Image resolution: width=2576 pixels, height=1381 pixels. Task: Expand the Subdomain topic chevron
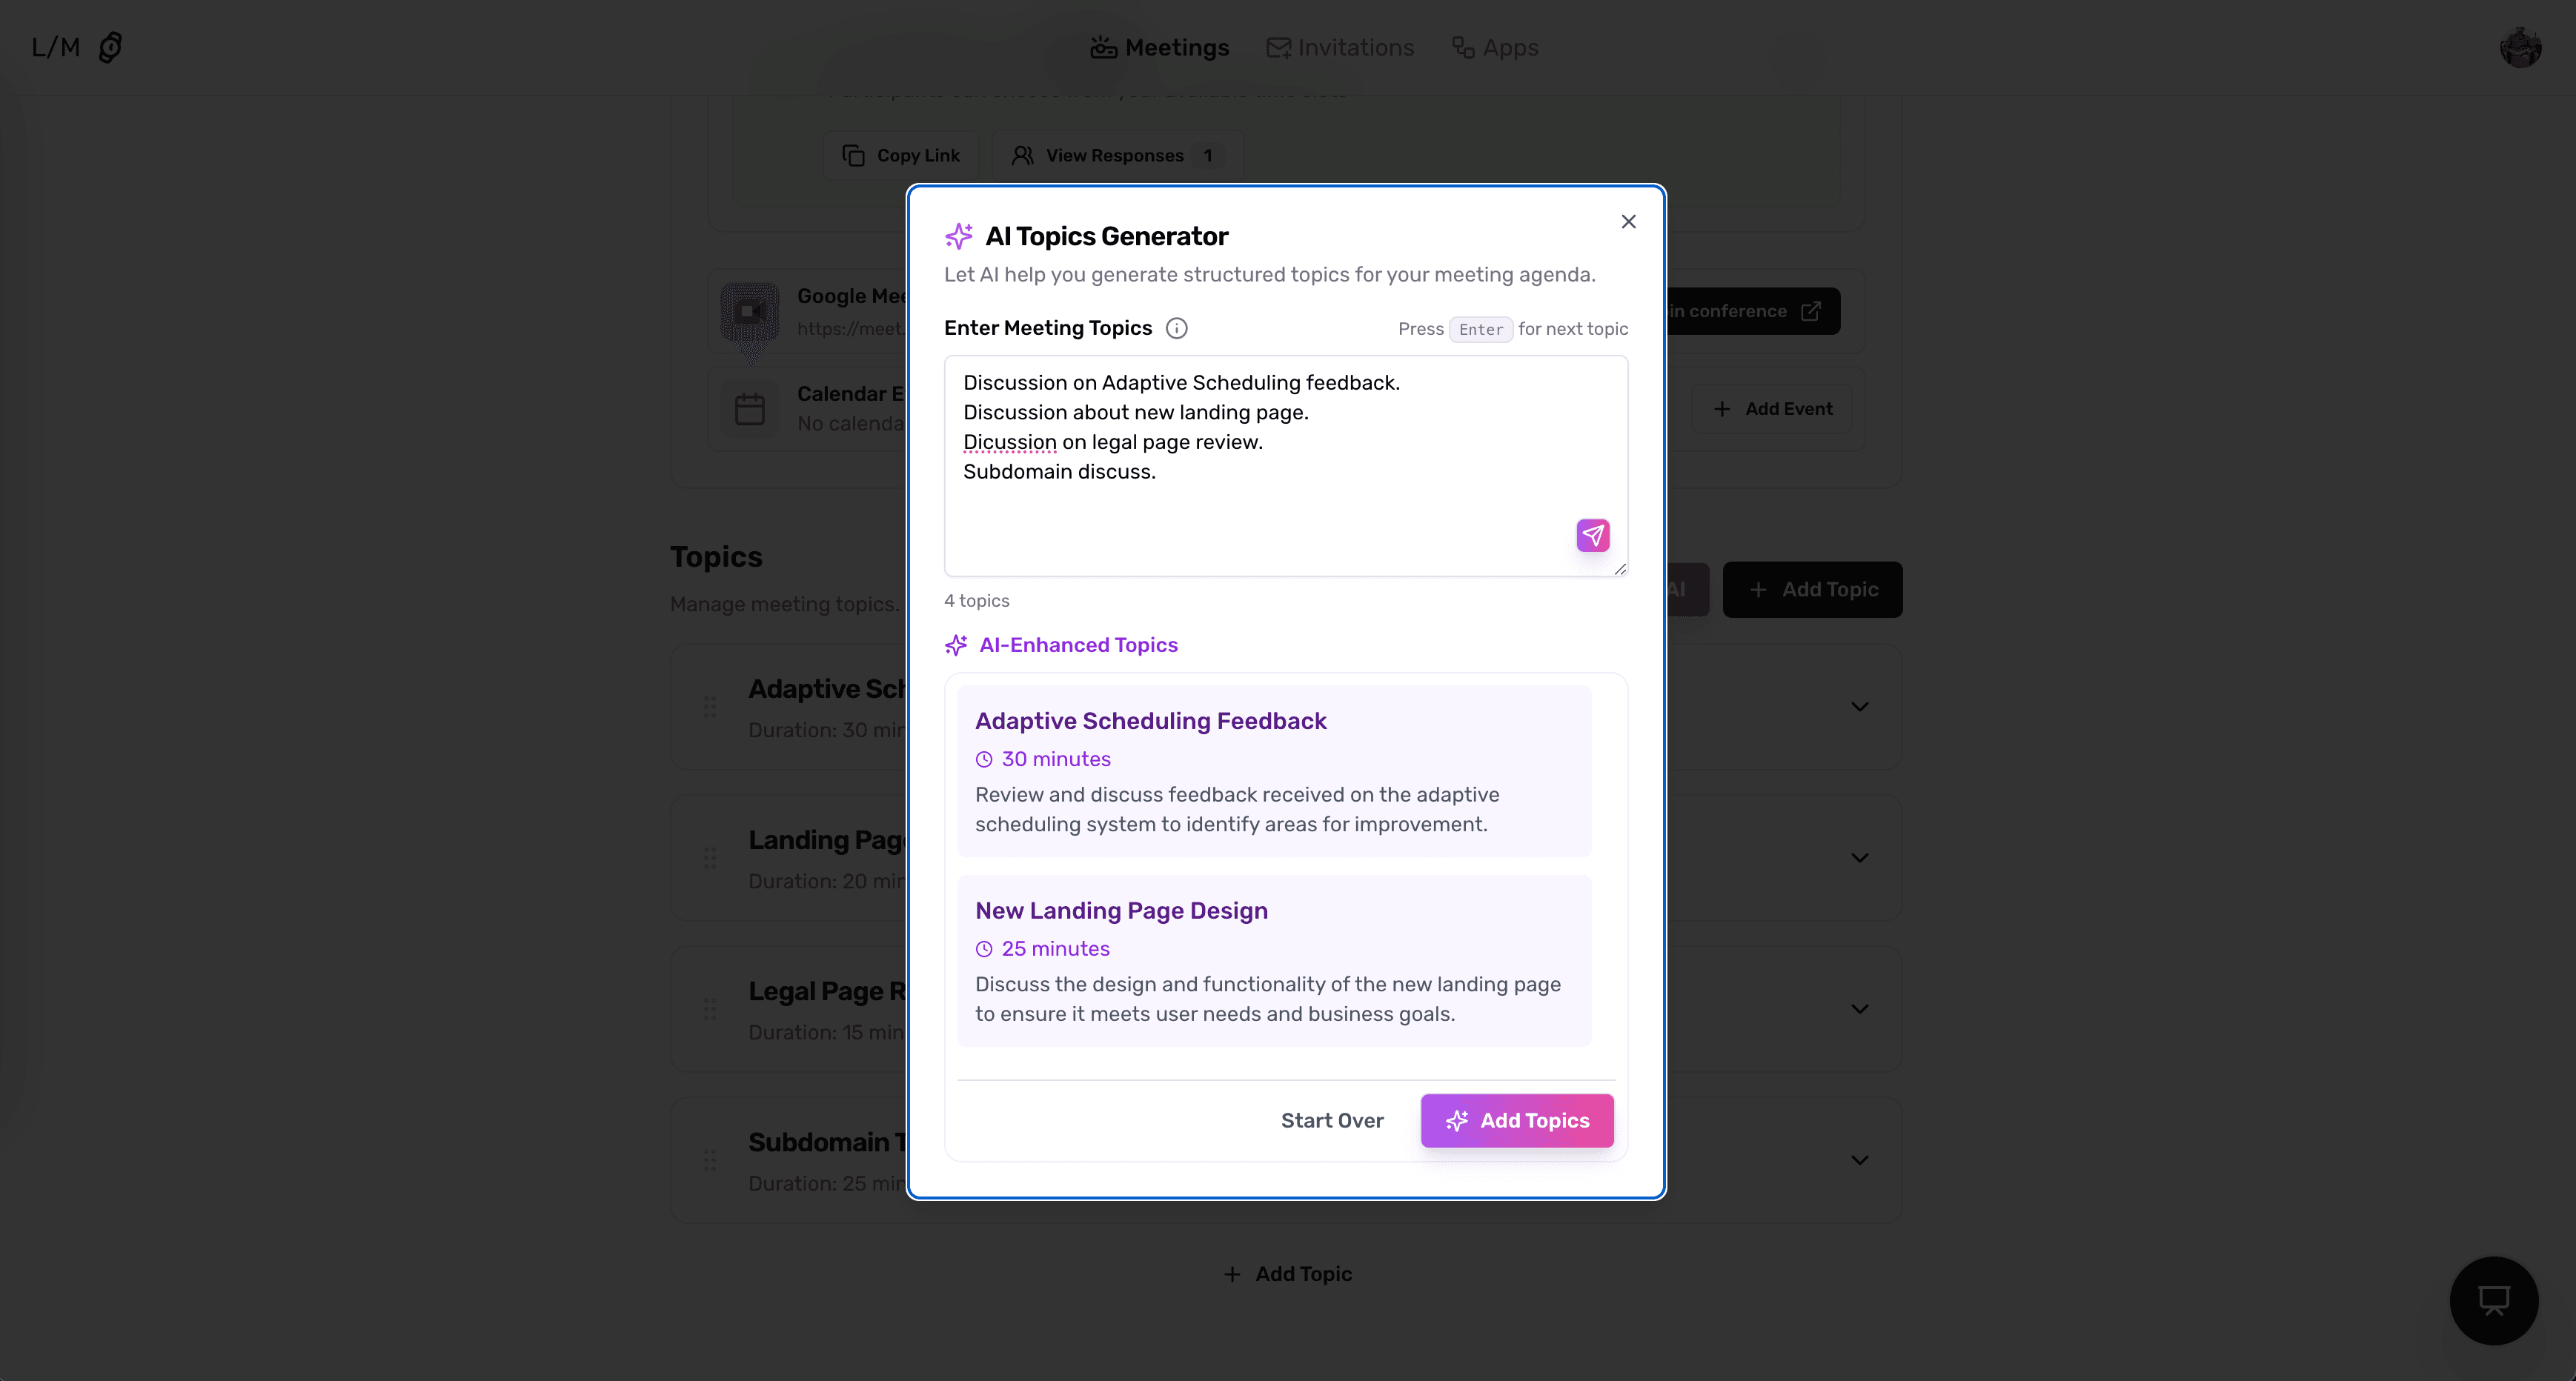(x=1860, y=1160)
